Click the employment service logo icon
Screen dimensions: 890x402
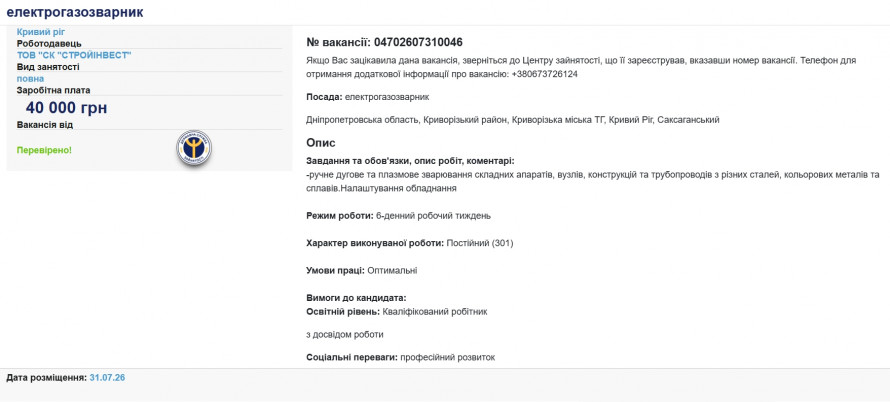coord(194,148)
